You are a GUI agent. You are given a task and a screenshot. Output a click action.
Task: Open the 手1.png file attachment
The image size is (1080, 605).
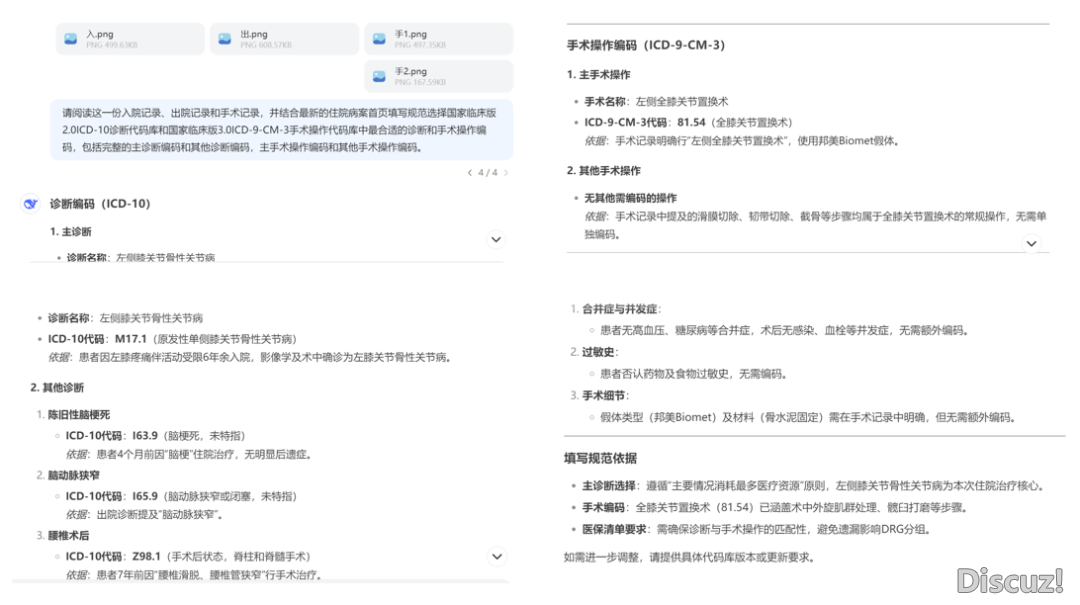pyautogui.click(x=439, y=39)
